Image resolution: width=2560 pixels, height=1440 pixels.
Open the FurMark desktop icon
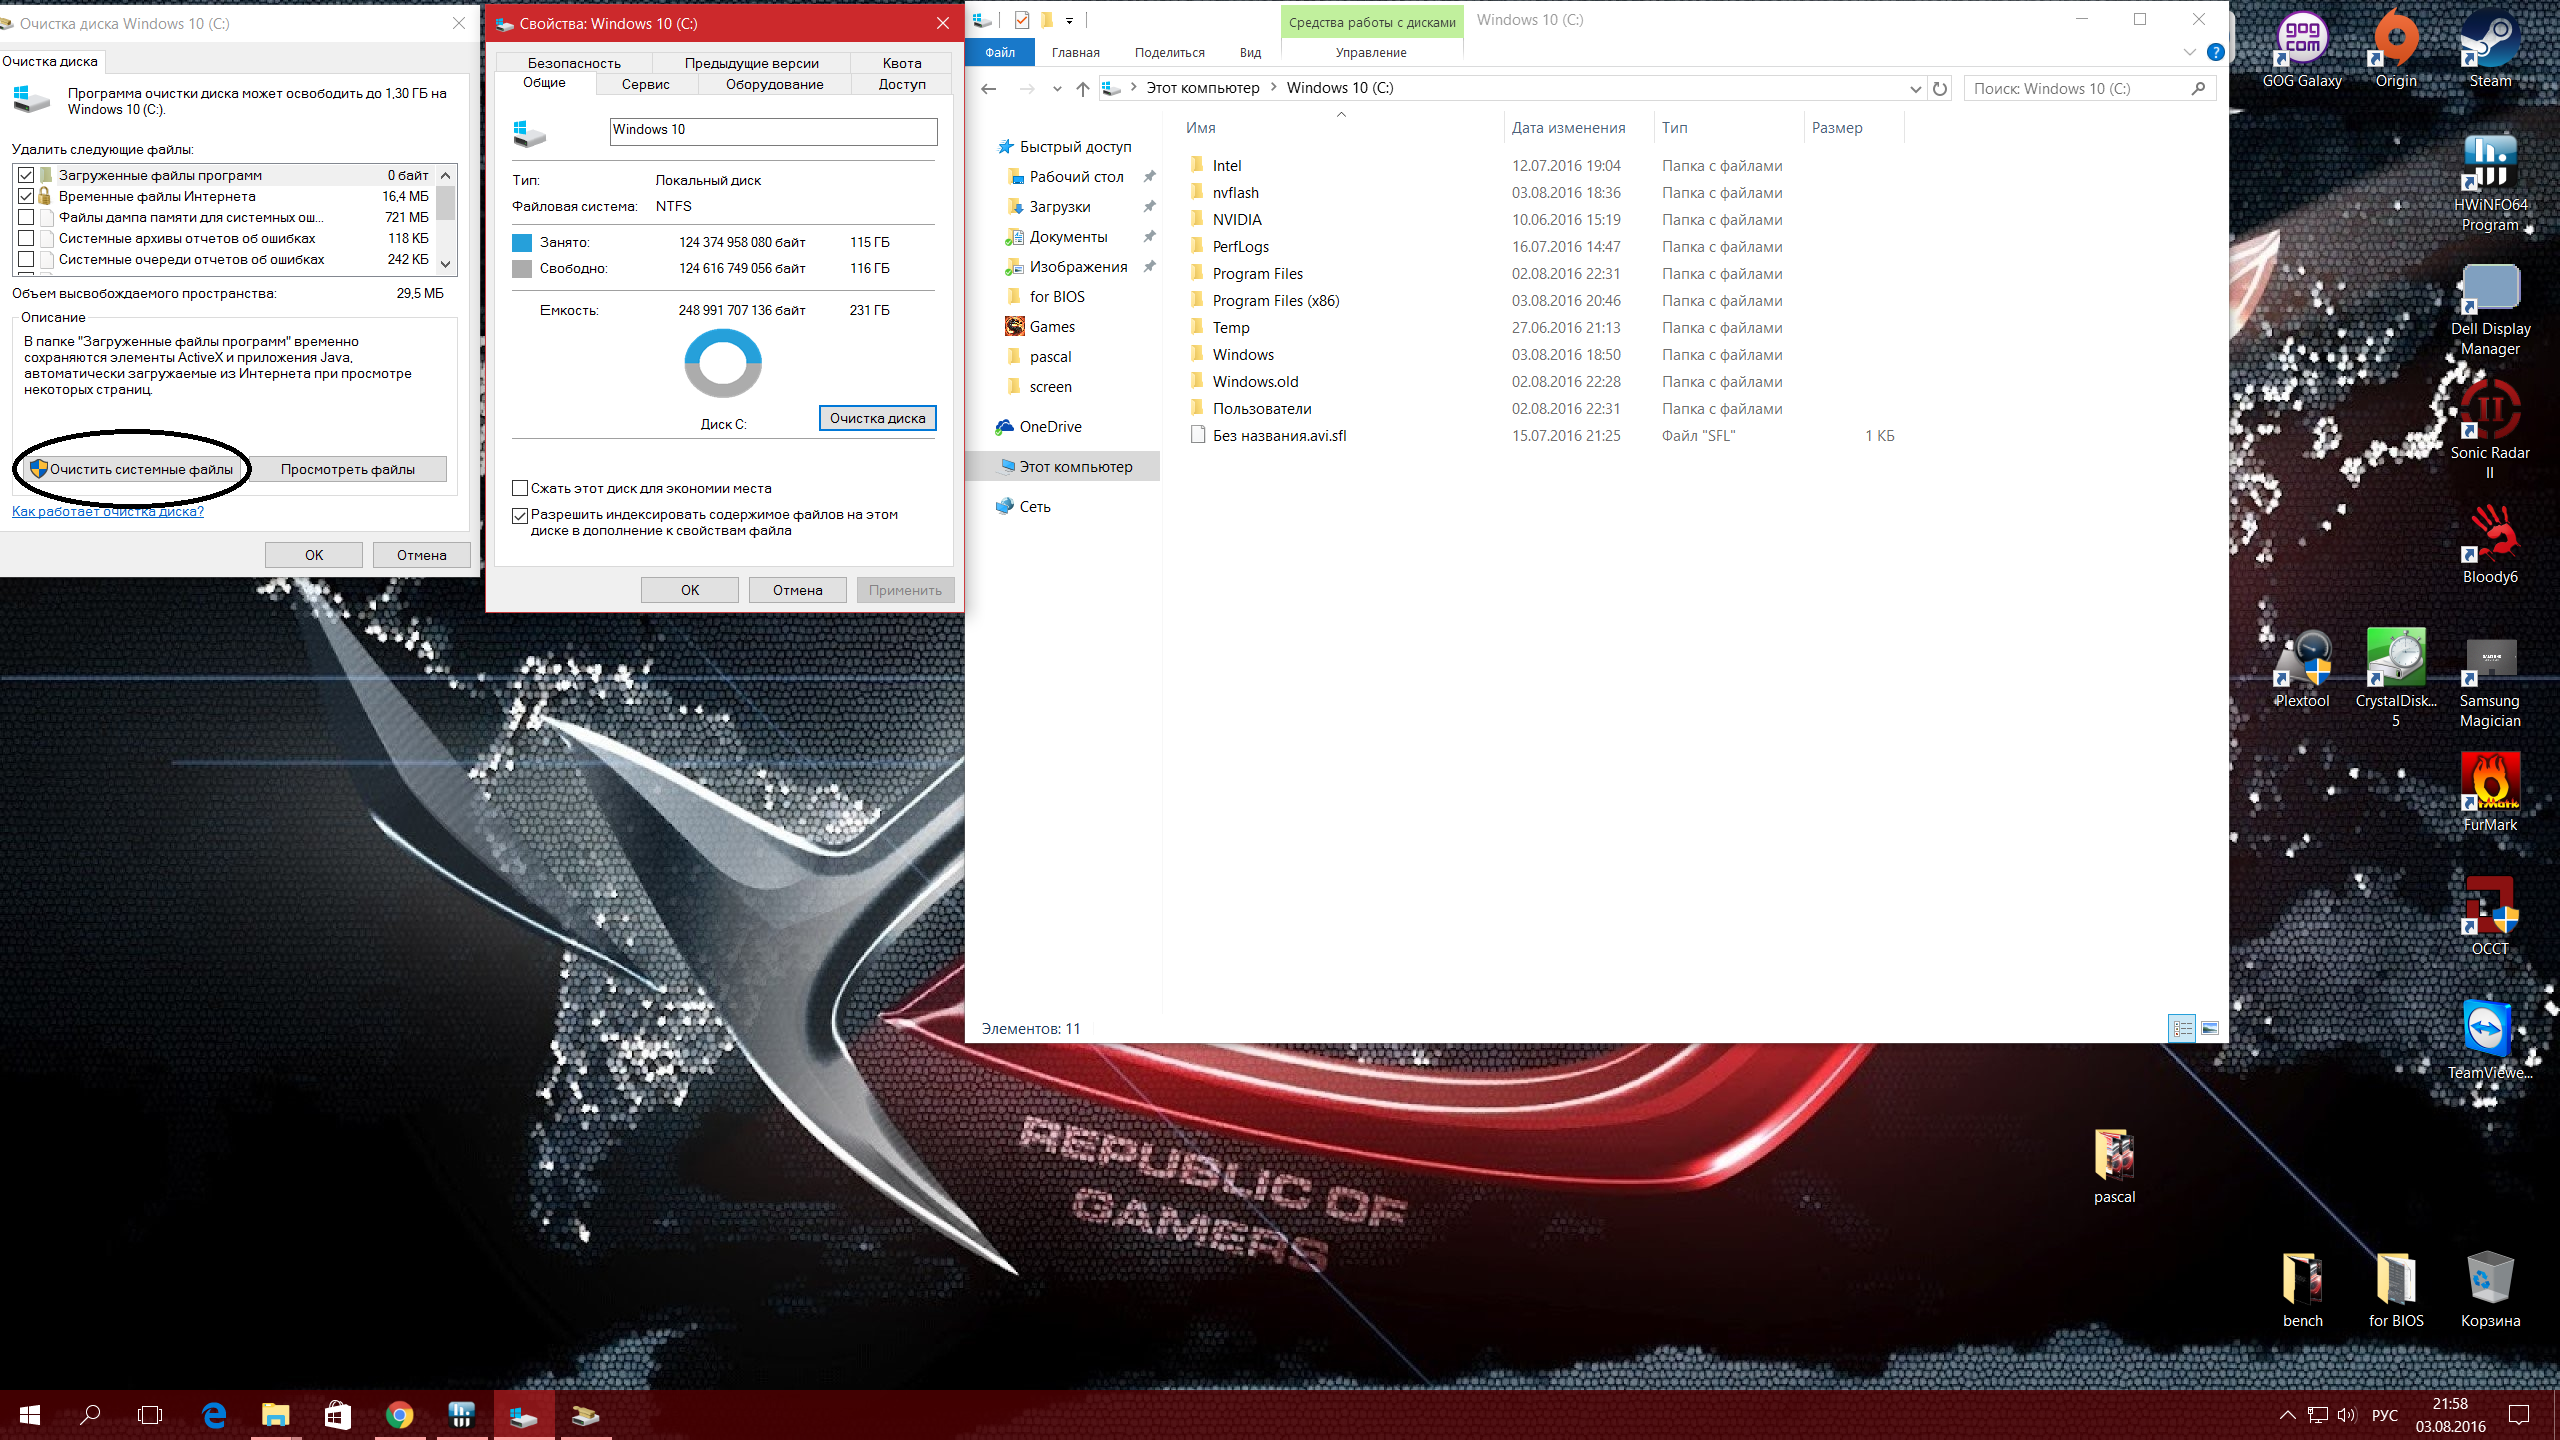[x=2489, y=782]
